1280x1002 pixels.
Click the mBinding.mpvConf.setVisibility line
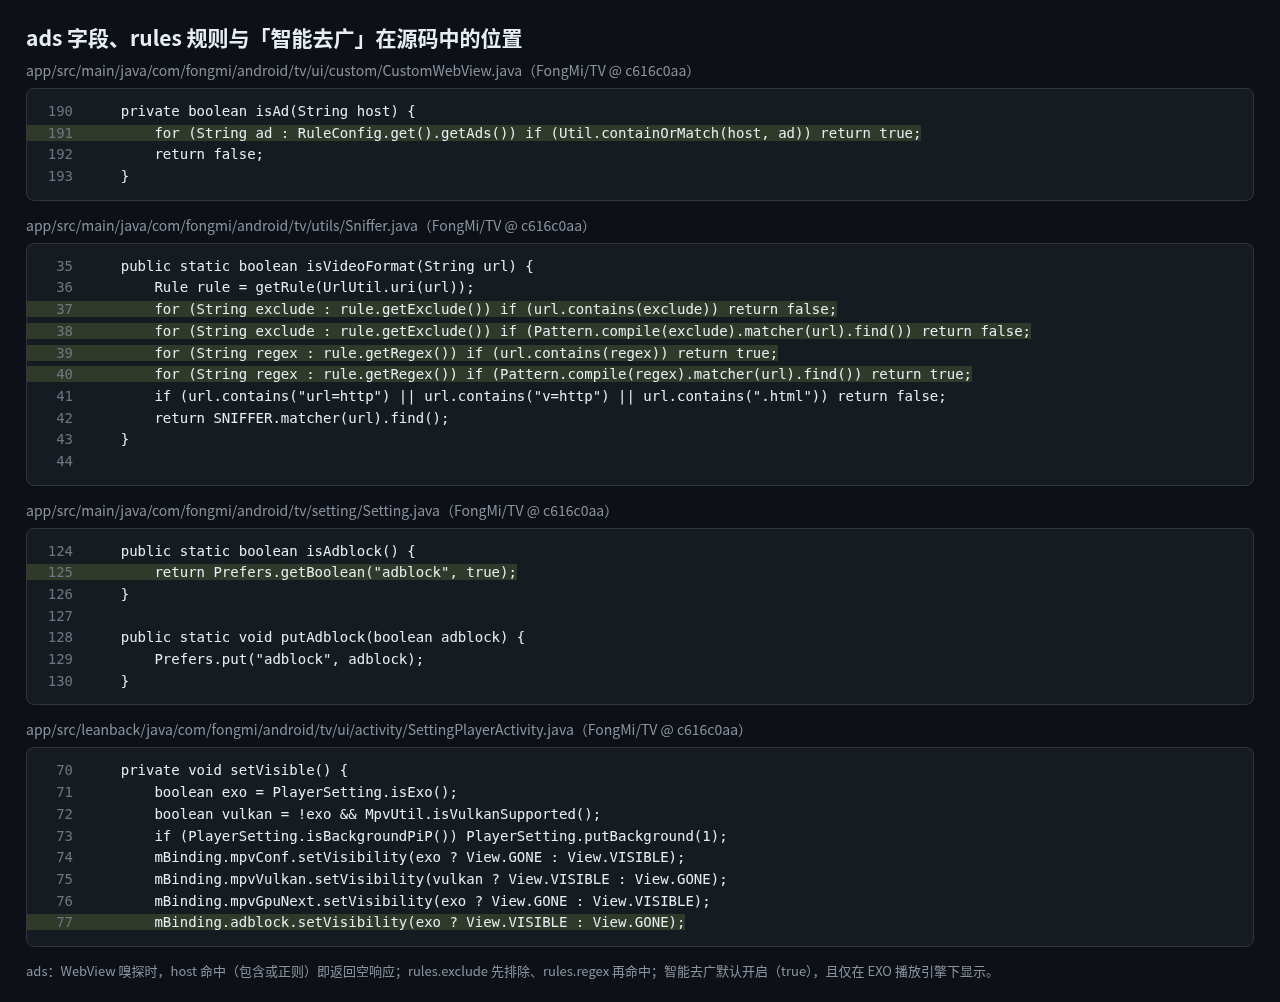pos(419,857)
